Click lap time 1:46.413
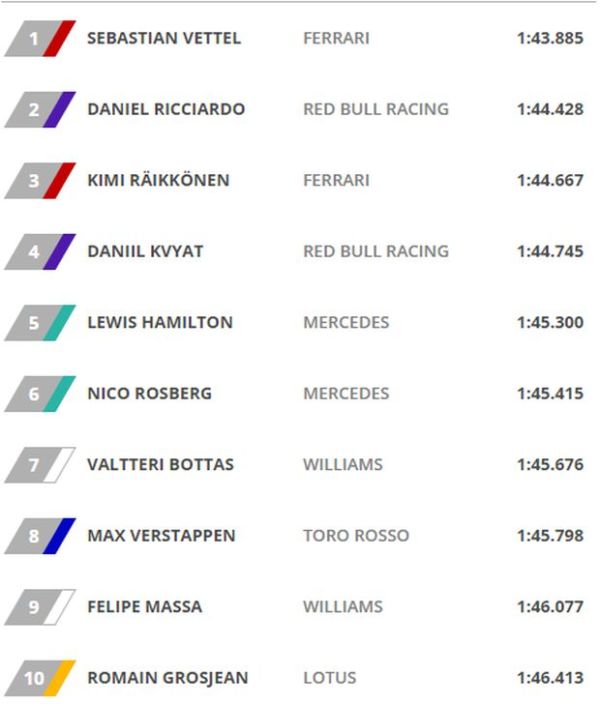This screenshot has width=600, height=704. pyautogui.click(x=550, y=678)
